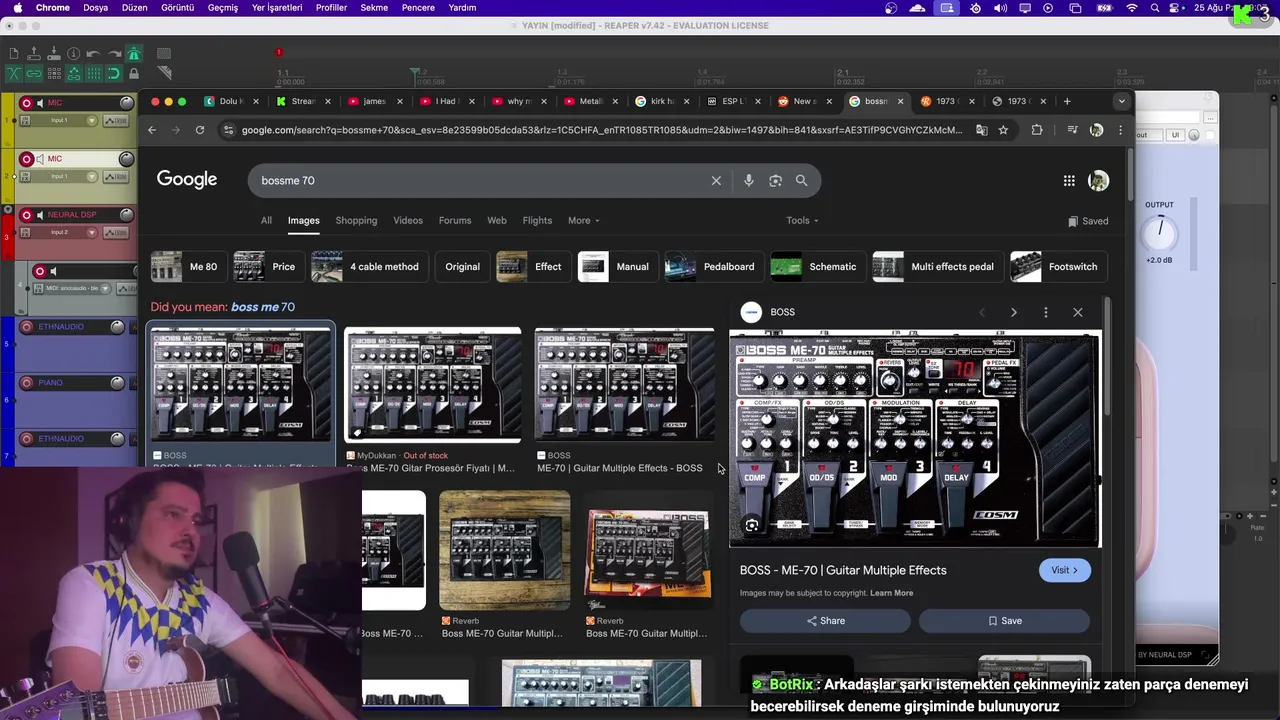Image resolution: width=1280 pixels, height=720 pixels.
Task: Open new Chrome tab with plus
Action: click(x=1067, y=101)
